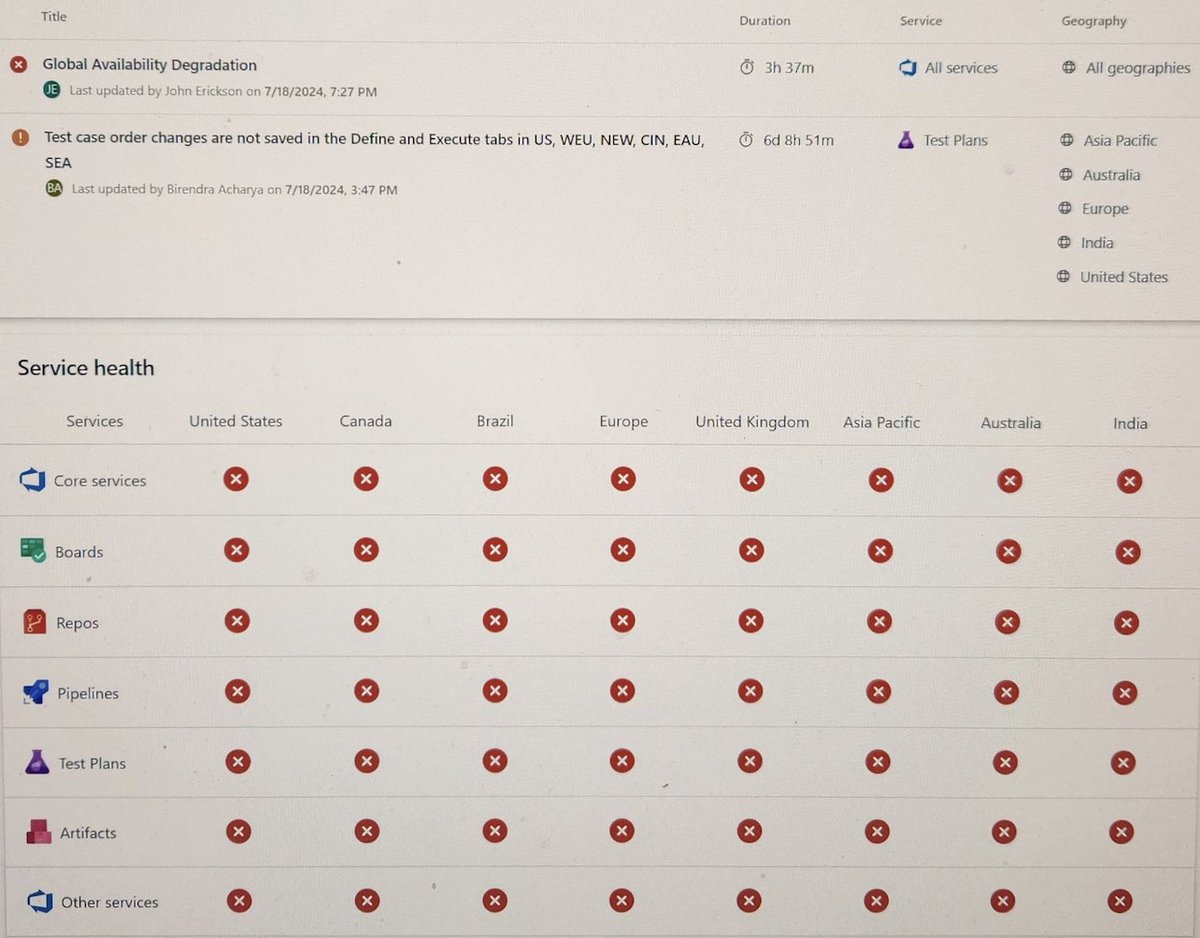Click the globe icon beside Australia geography

coord(1066,175)
